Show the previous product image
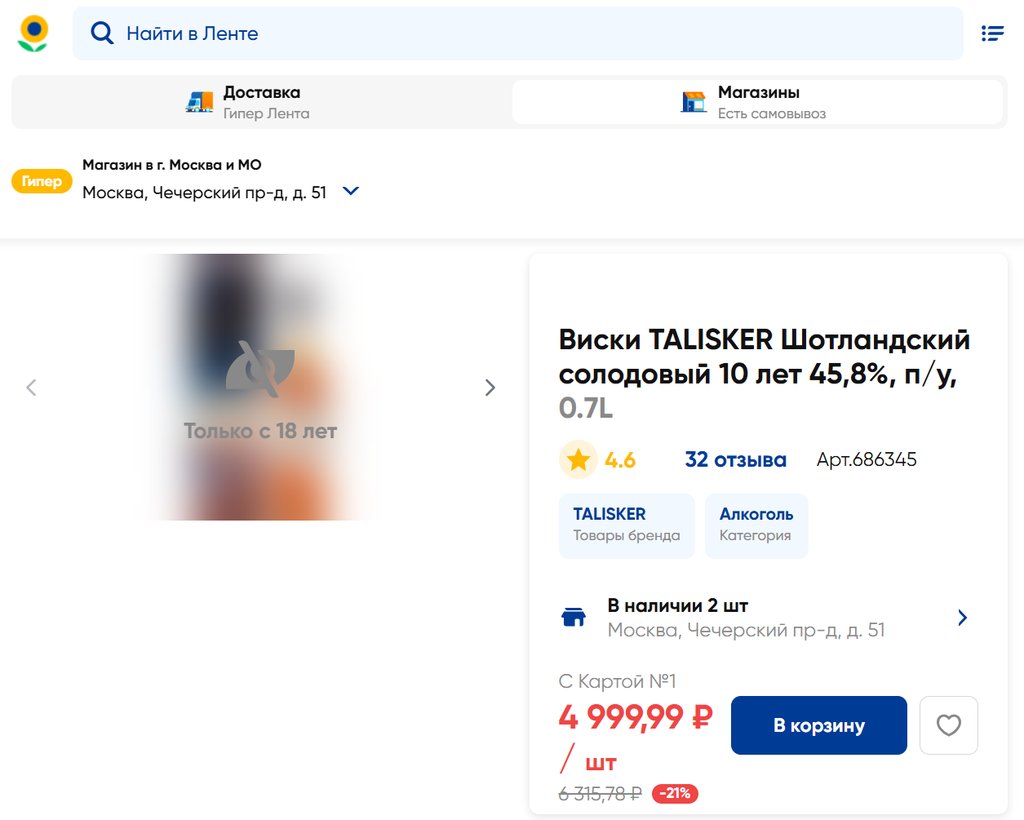This screenshot has height=820, width=1024. [31, 388]
